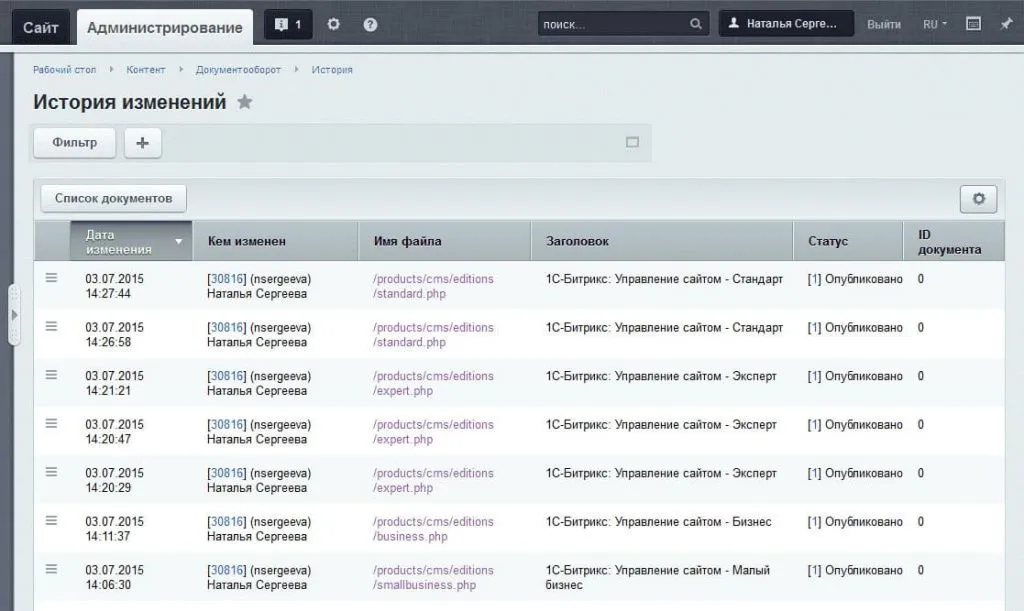Expand the left sidebar panel handle

coord(14,314)
